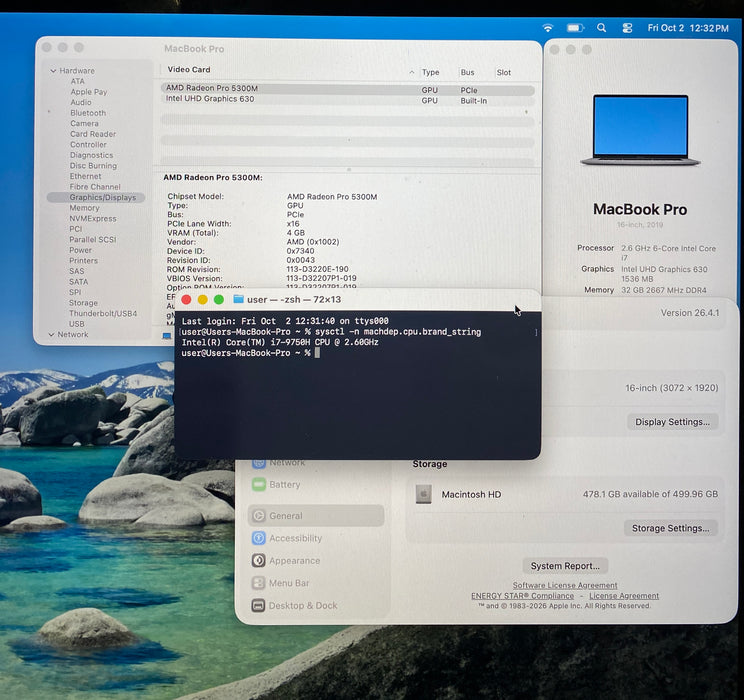This screenshot has width=744, height=700.
Task: Sort by Bus column header
Action: (467, 72)
